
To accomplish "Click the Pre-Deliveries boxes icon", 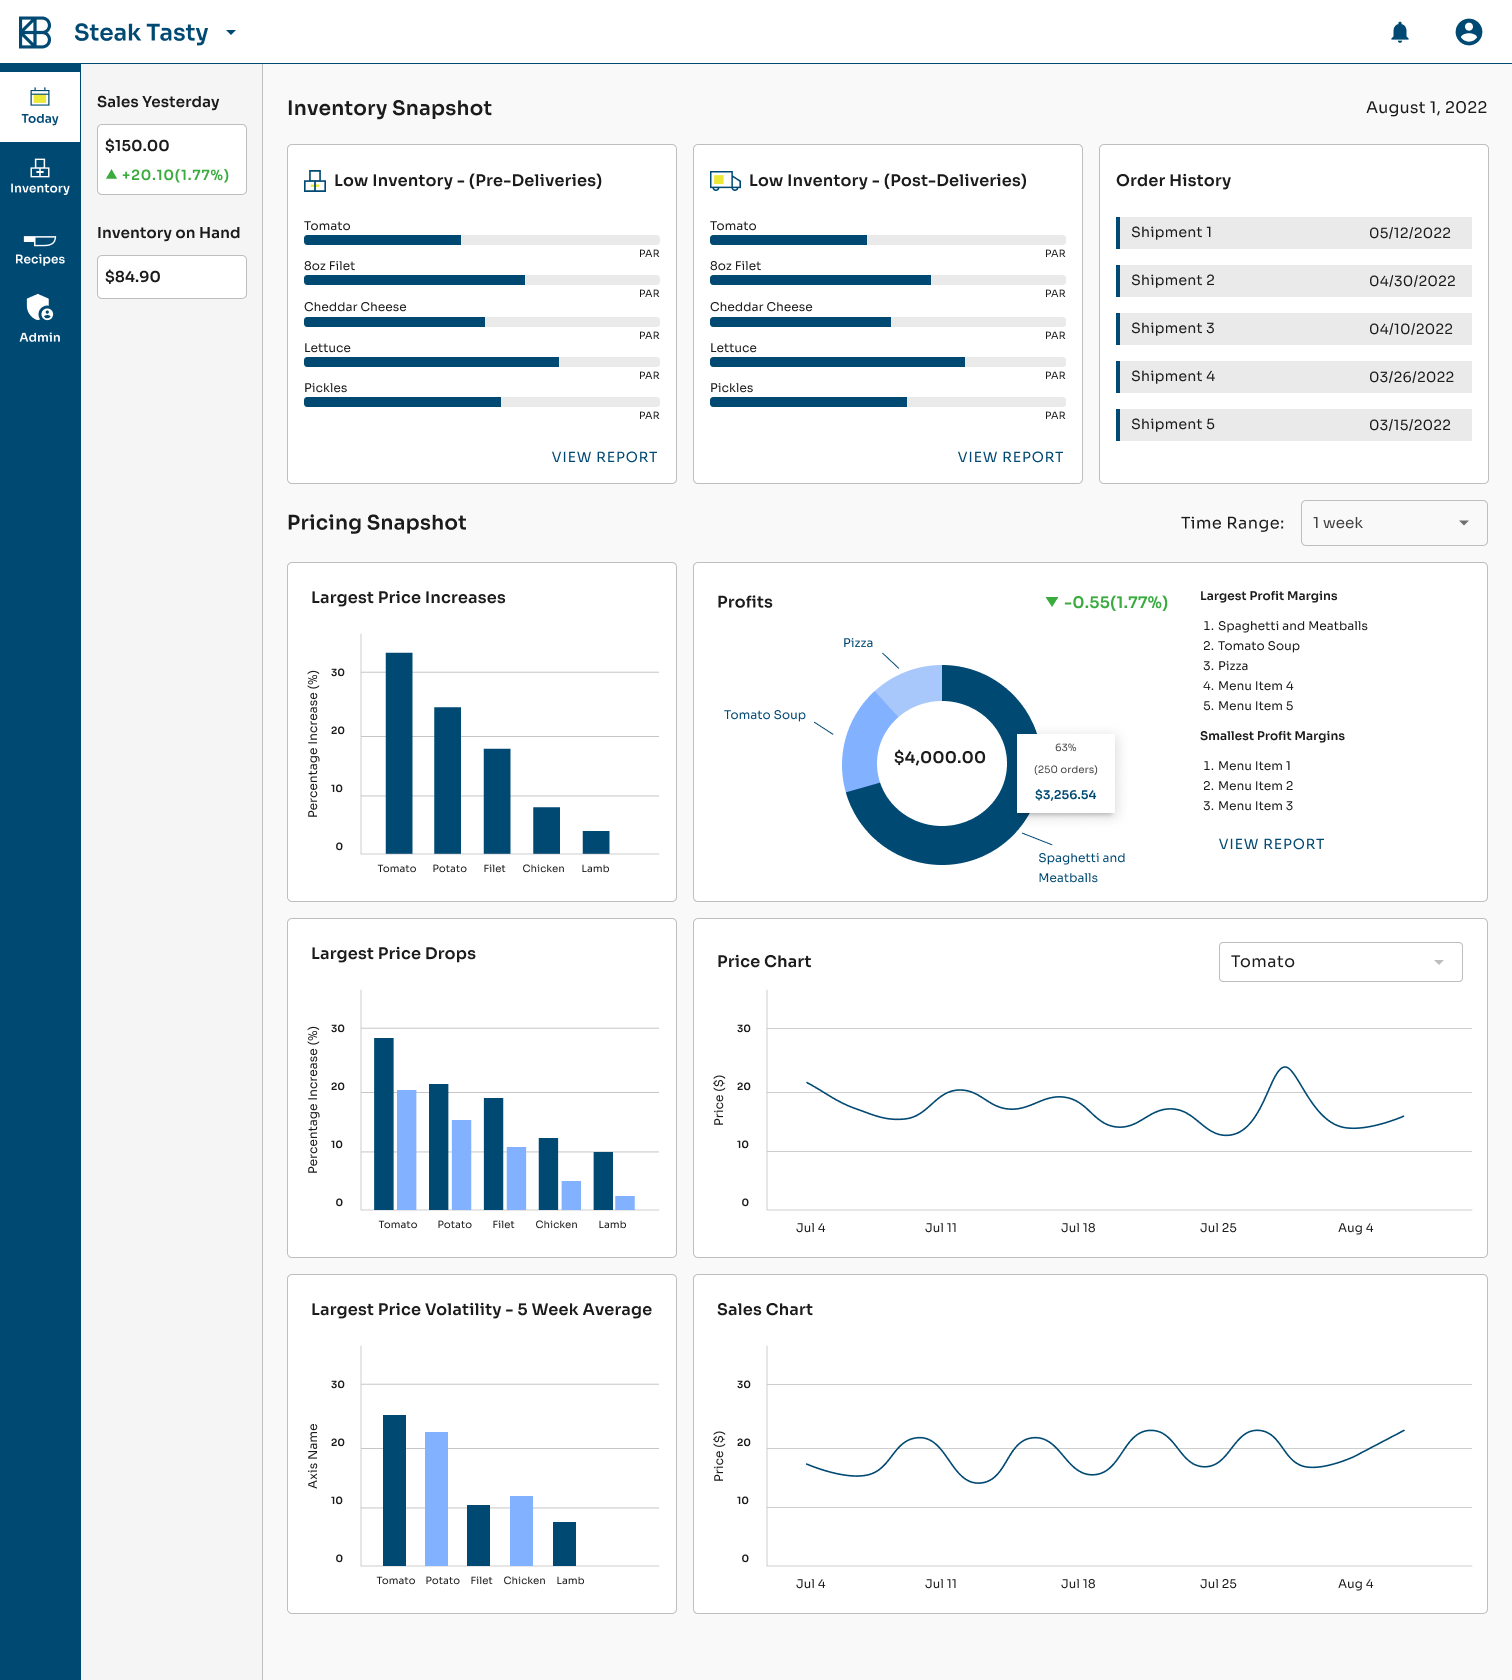I will [315, 181].
